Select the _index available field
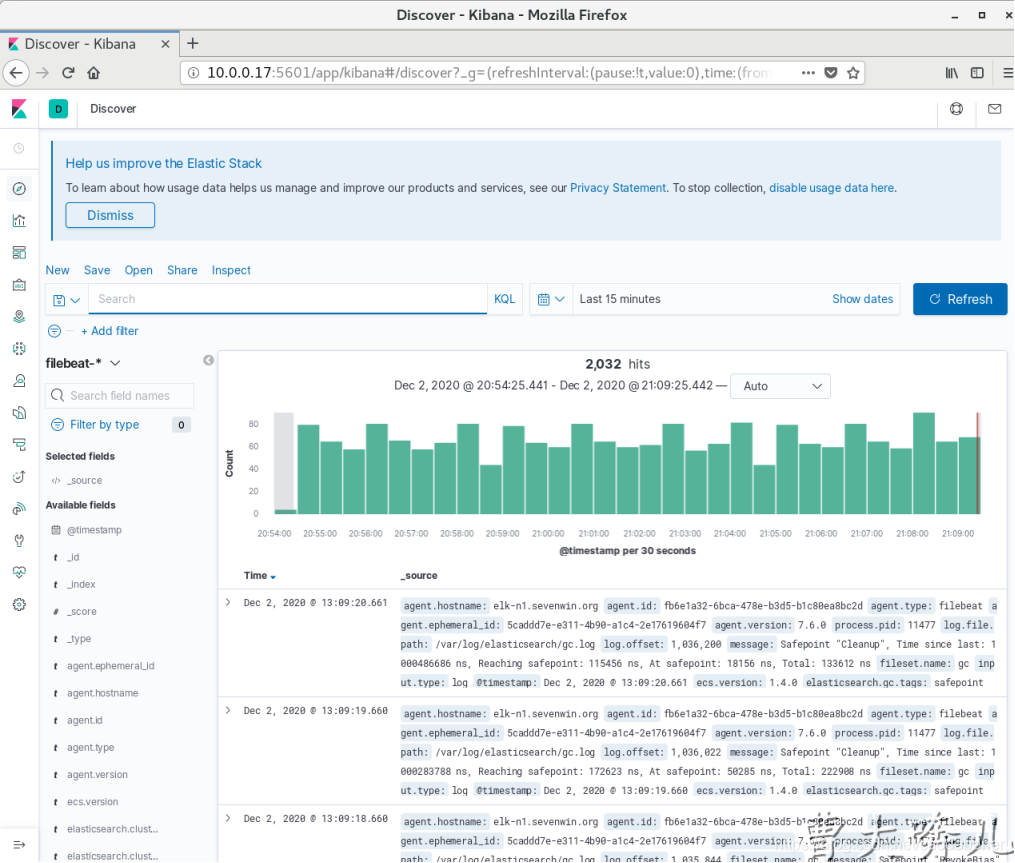The width and height of the screenshot is (1015, 863). (x=81, y=584)
